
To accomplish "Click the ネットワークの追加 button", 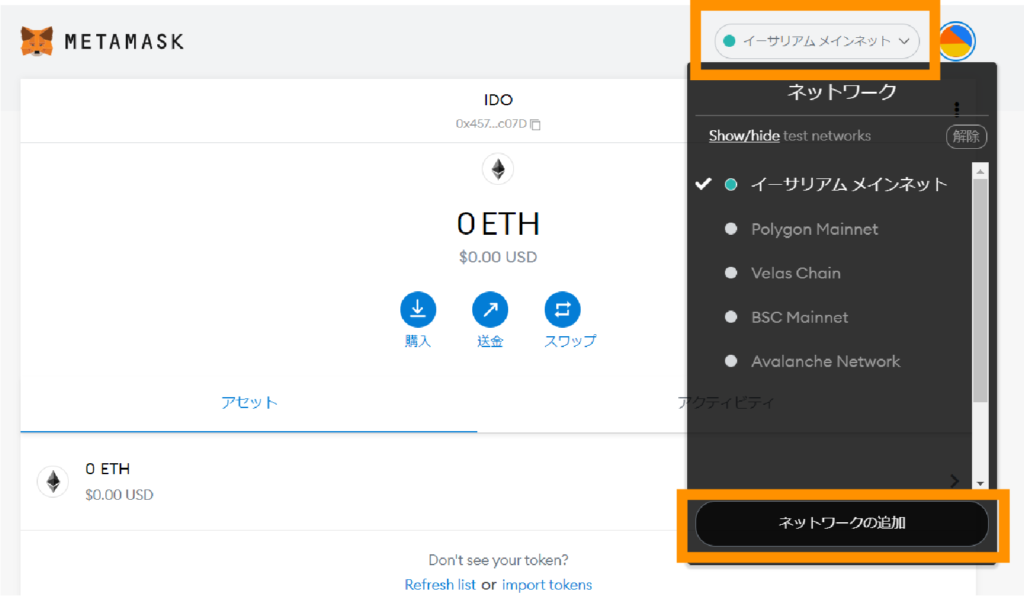I will [841, 523].
